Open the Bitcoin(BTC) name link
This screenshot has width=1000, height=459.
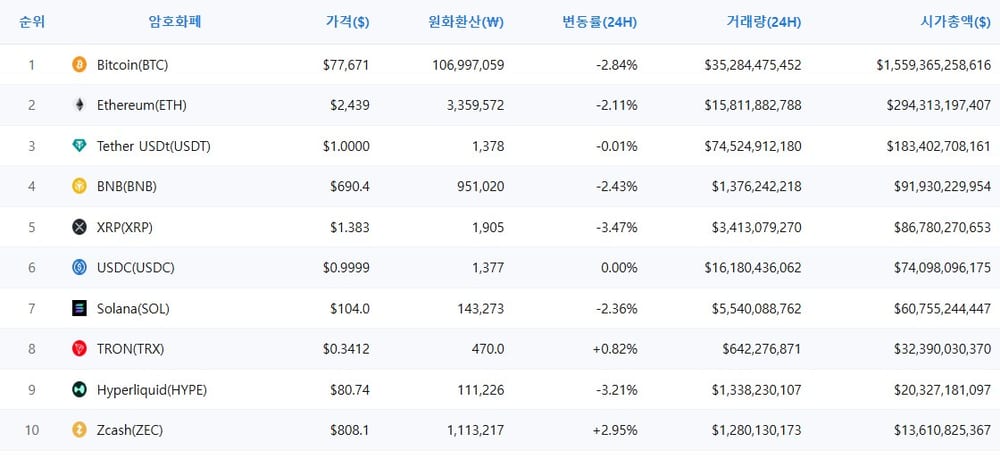tap(133, 64)
